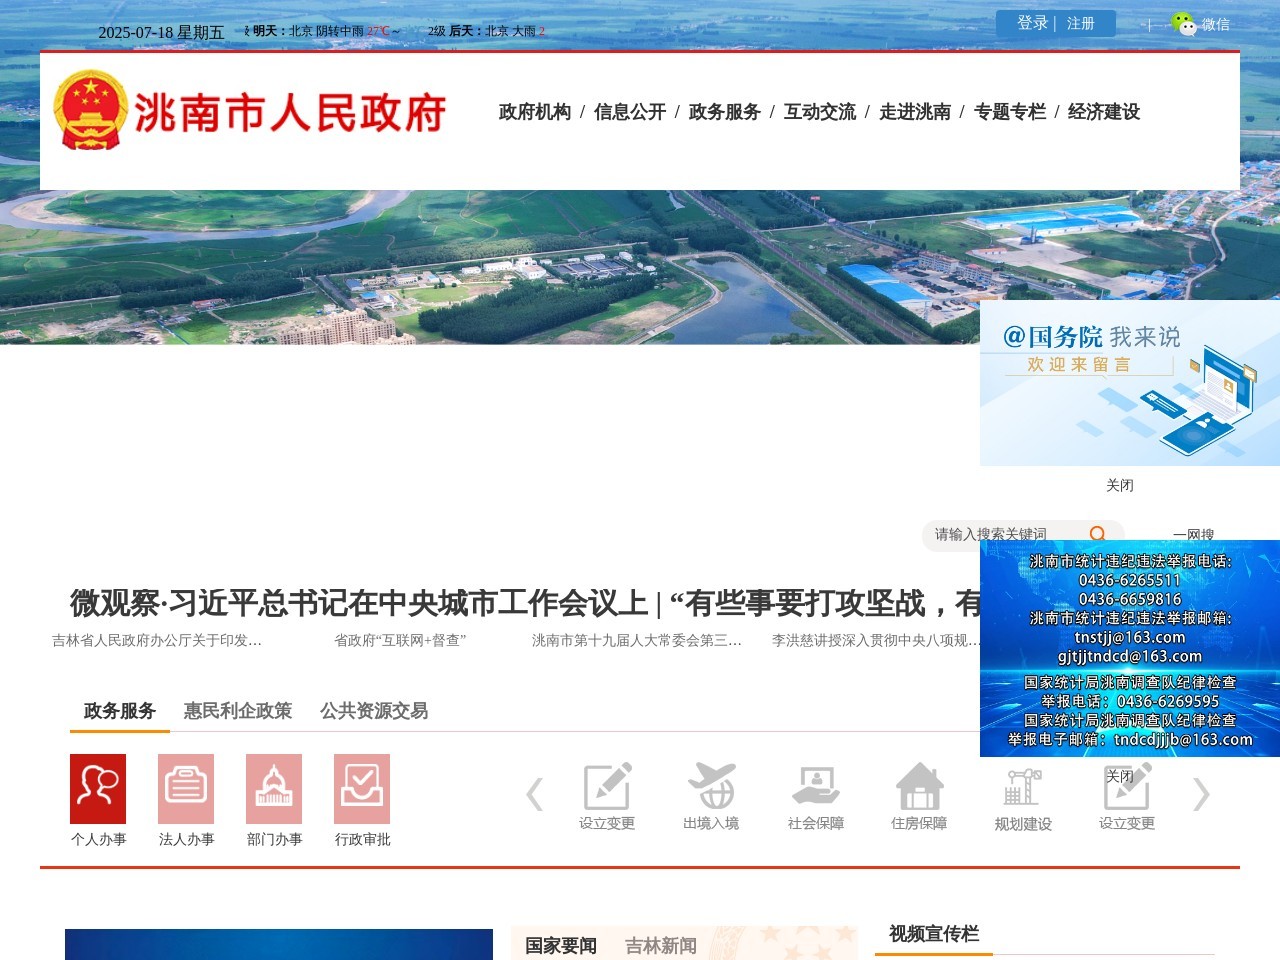The height and width of the screenshot is (960, 1280).
Task: Select the 设立变更 icon beside 出境入境
Action: coord(607,797)
